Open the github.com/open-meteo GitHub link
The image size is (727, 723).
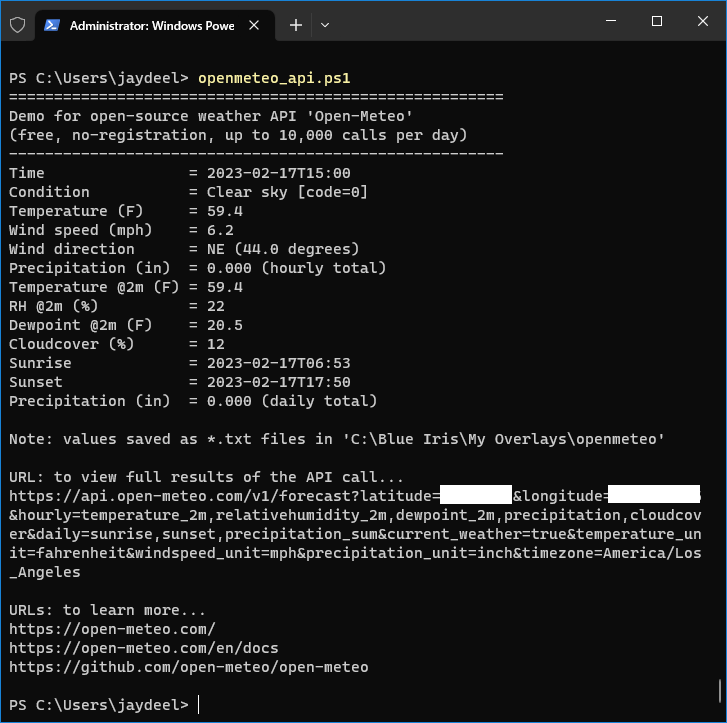[188, 667]
